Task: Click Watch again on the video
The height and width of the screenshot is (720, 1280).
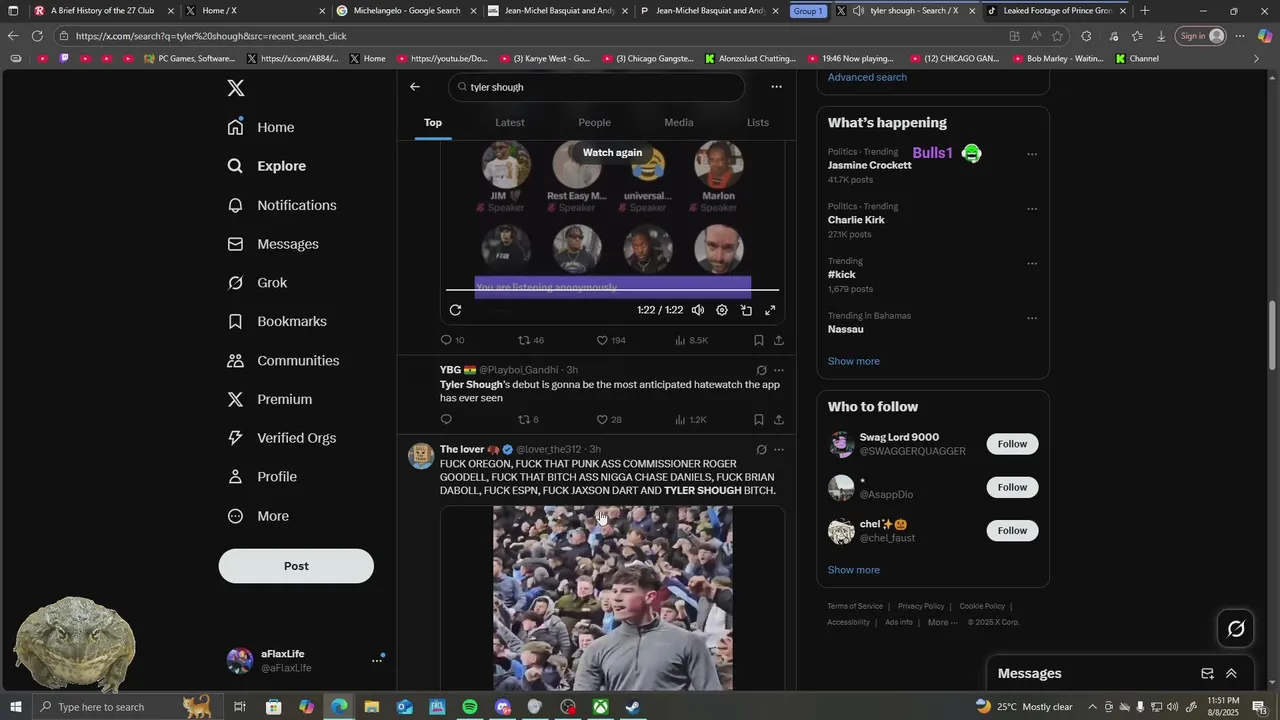Action: (x=612, y=153)
